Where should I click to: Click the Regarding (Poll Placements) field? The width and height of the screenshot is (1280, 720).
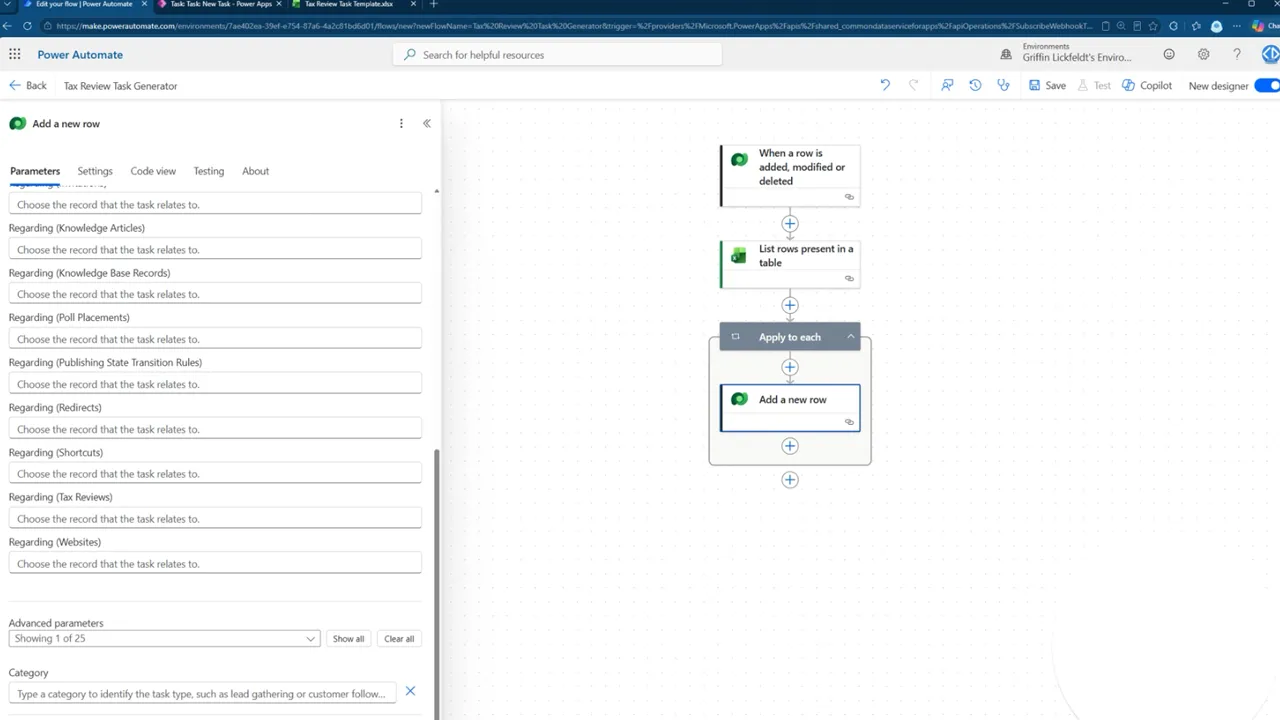tap(215, 339)
